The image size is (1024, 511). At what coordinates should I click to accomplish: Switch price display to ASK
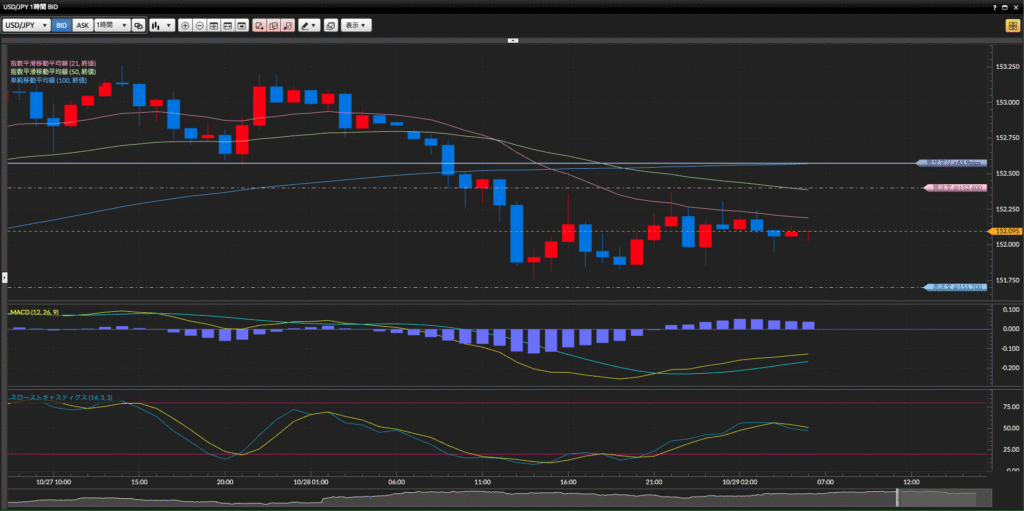point(82,25)
